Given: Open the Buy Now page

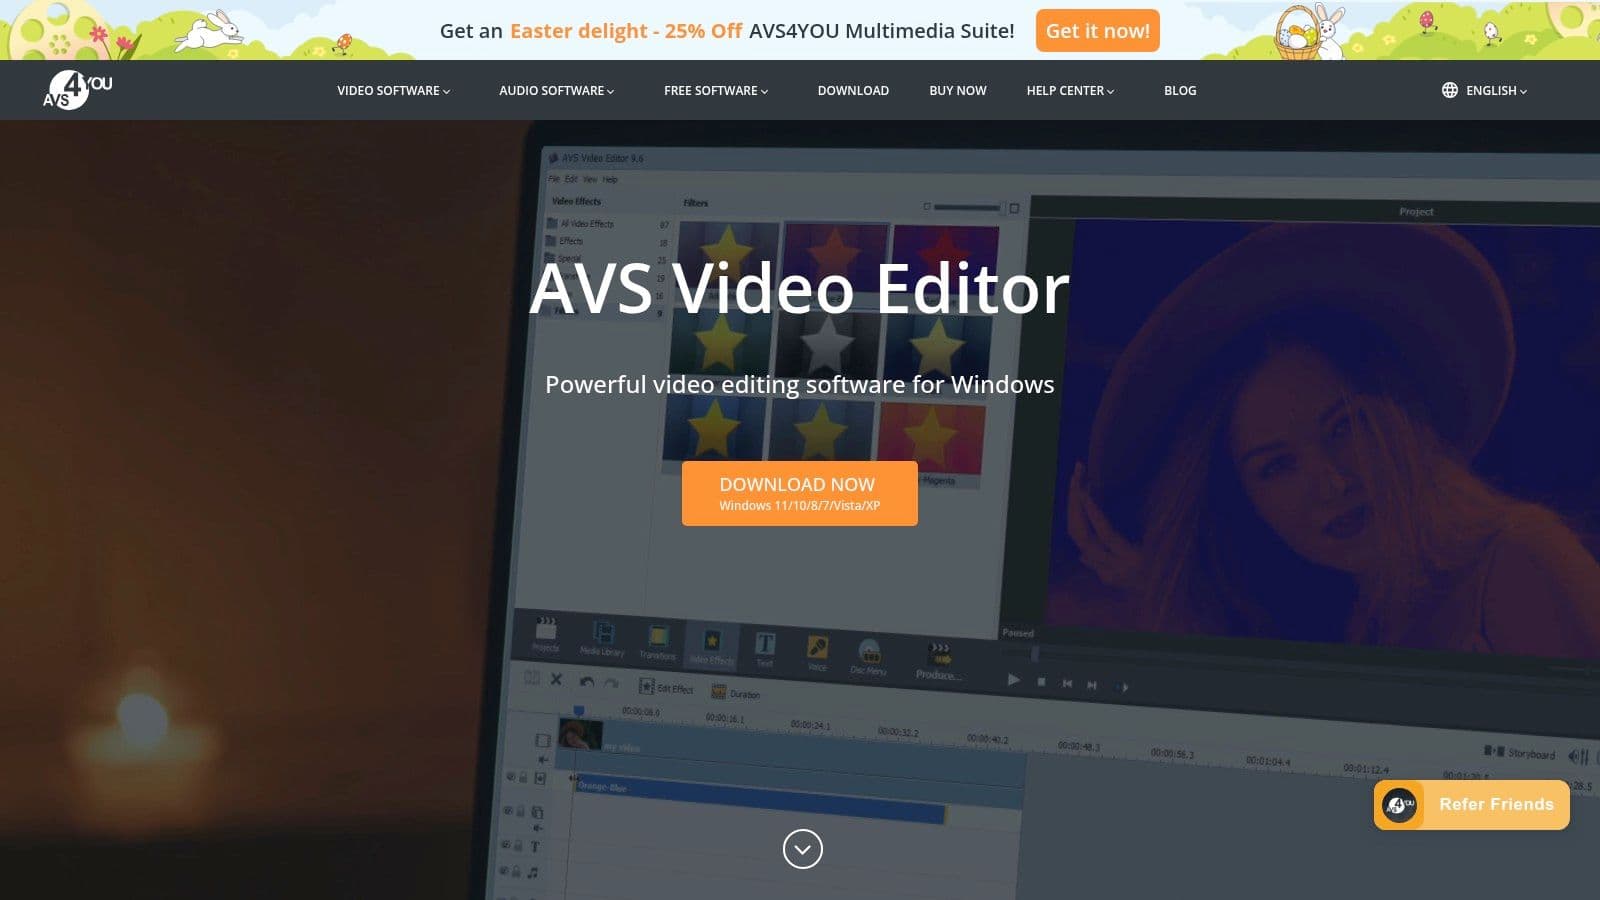Looking at the screenshot, I should point(957,90).
